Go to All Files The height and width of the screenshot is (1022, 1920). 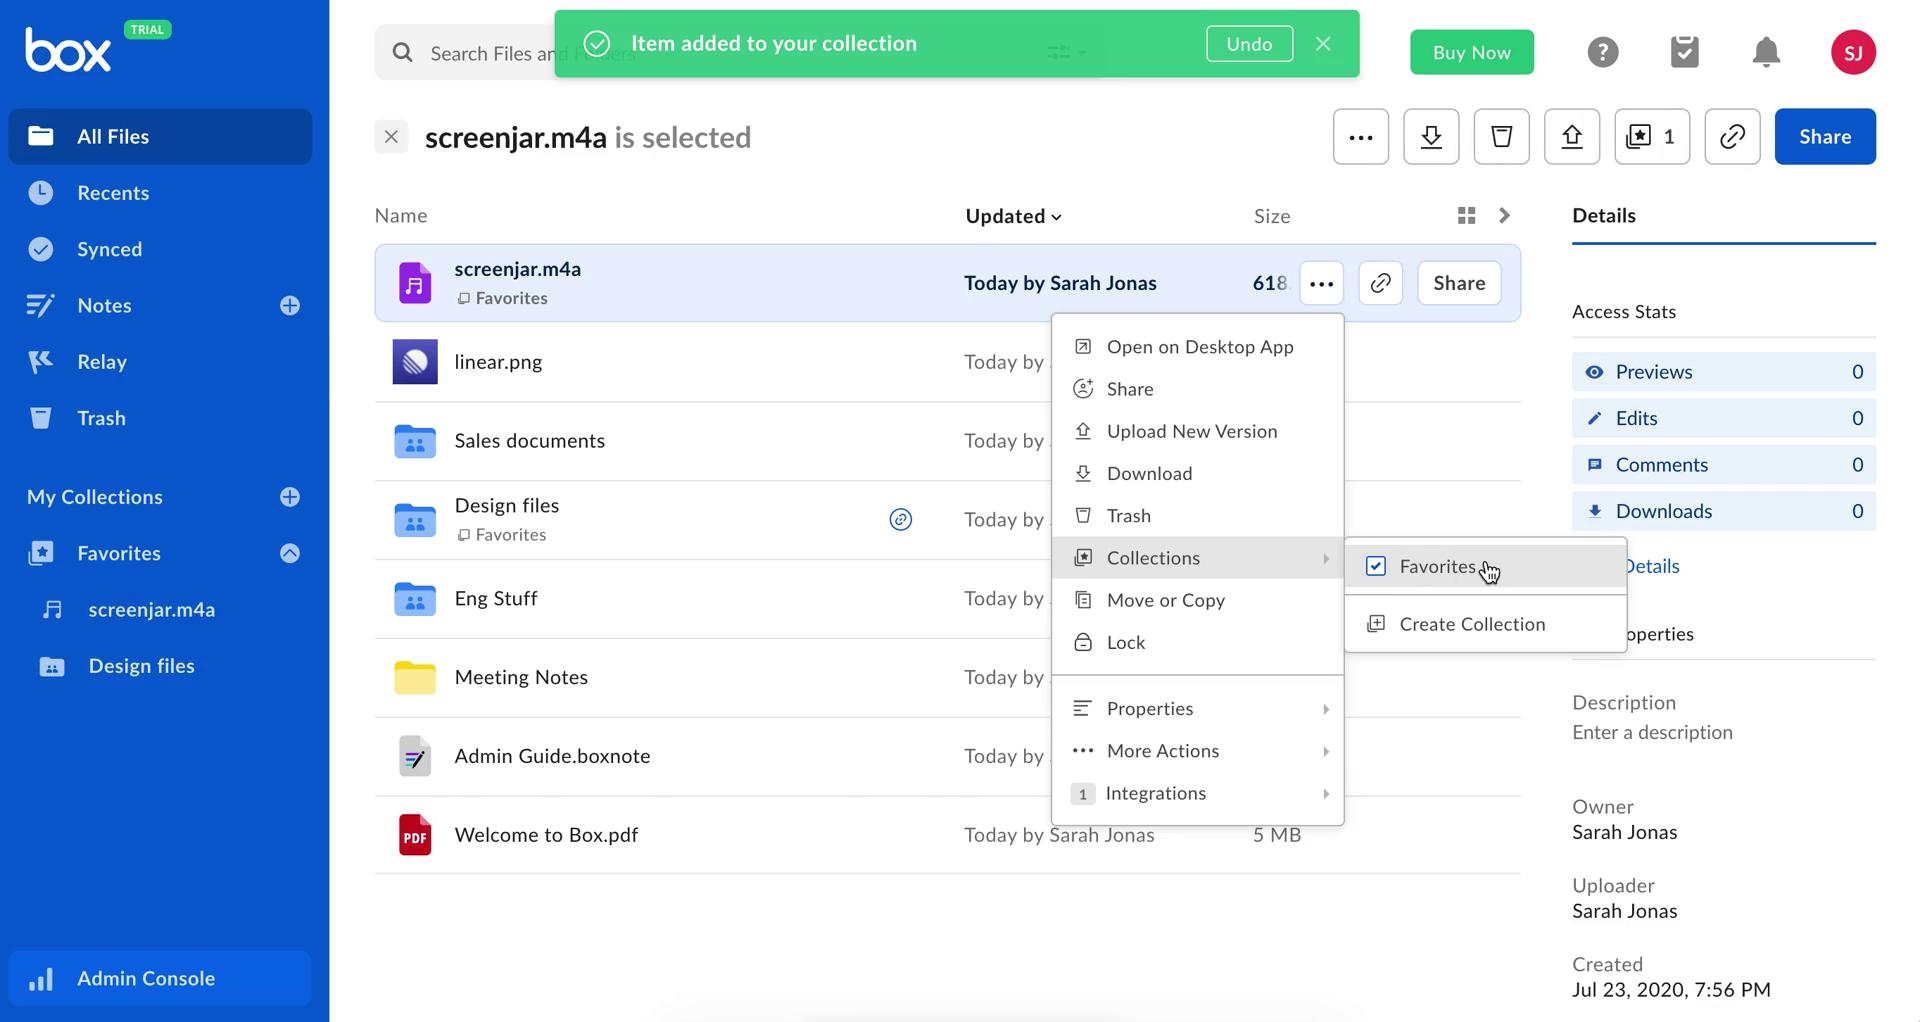click(160, 137)
